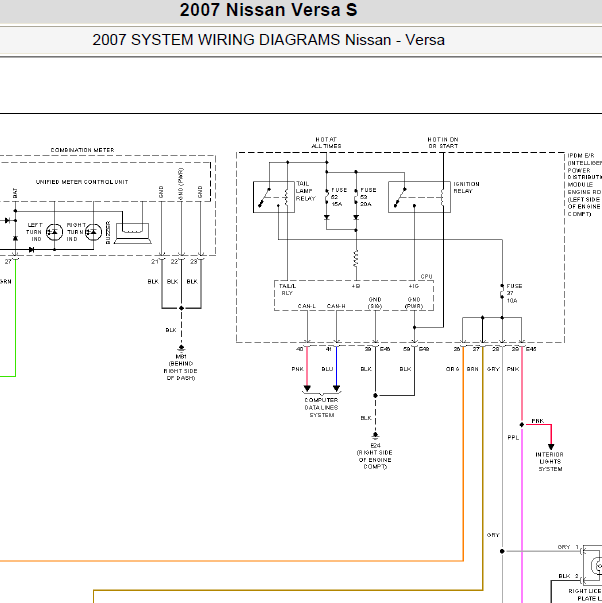Click the "IPDM E/R" module description text
This screenshot has width=602, height=603.
click(x=584, y=185)
